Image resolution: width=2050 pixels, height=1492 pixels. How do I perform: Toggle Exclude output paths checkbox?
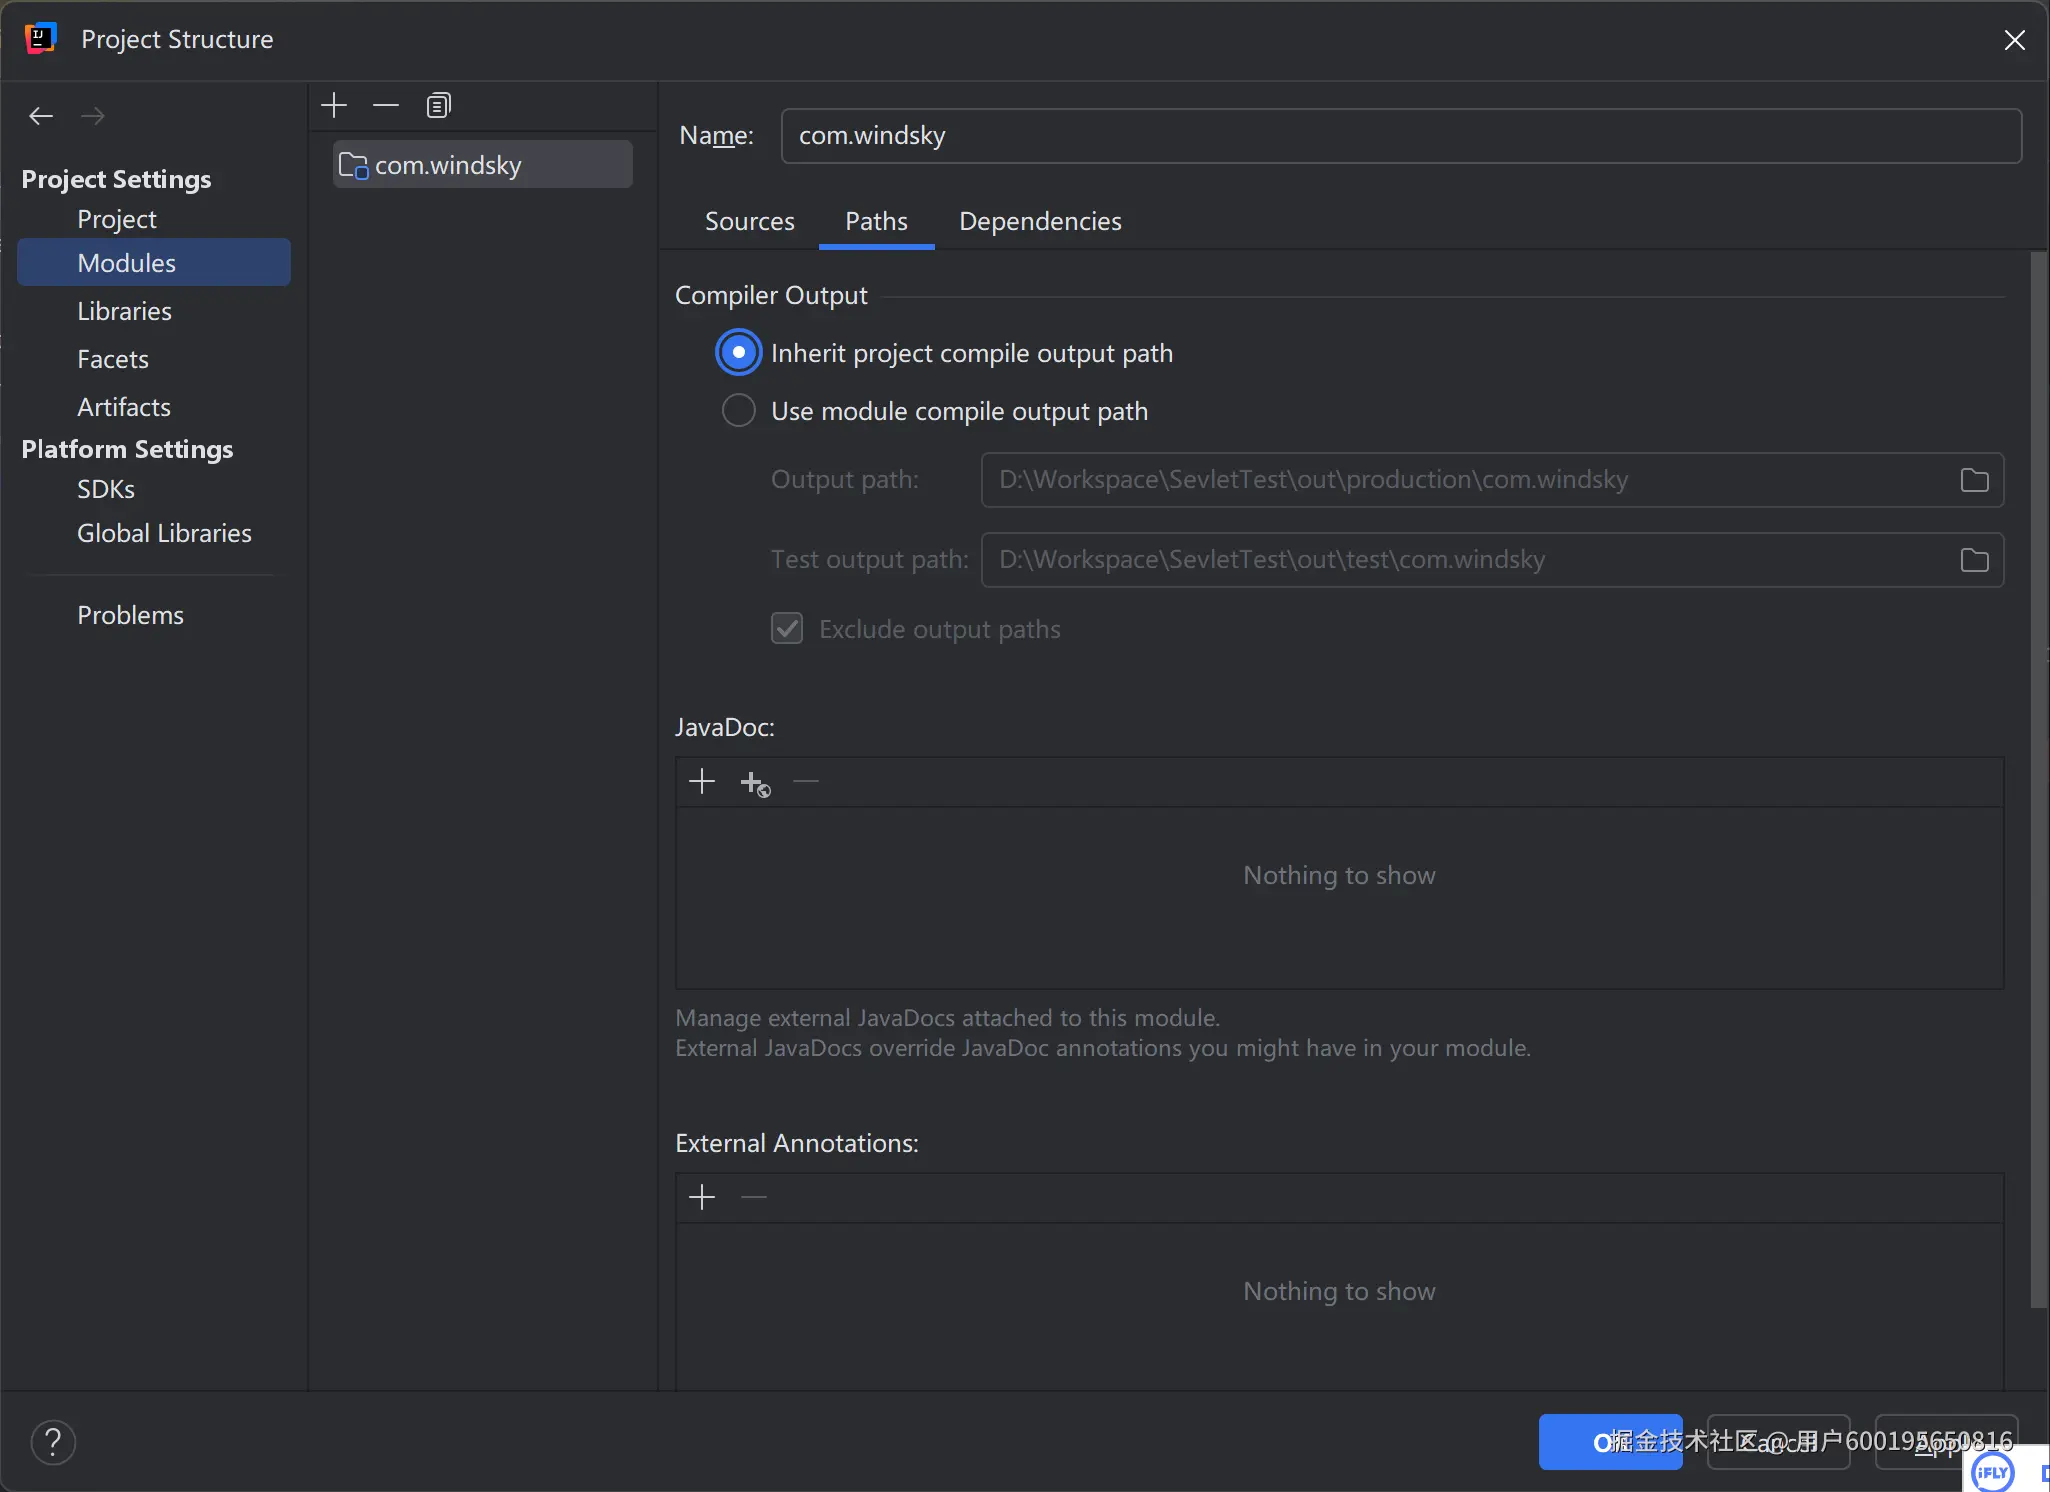[x=787, y=629]
